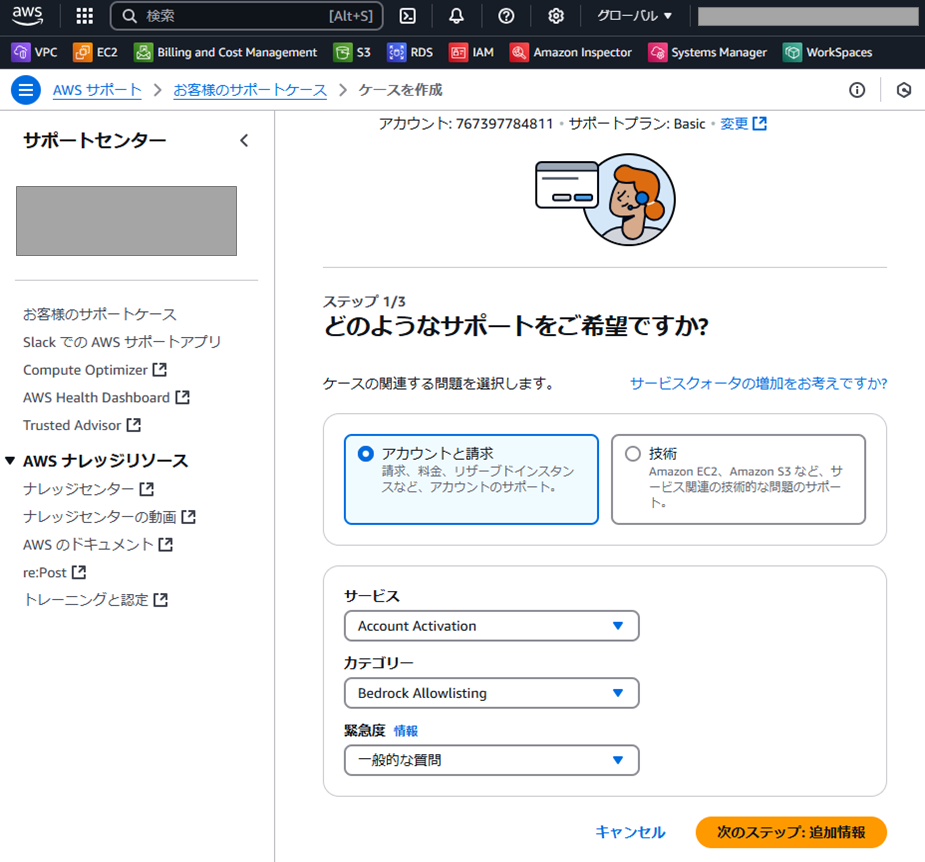The height and width of the screenshot is (862, 925).
Task: Open the services grid menu icon
Action: [x=84, y=16]
